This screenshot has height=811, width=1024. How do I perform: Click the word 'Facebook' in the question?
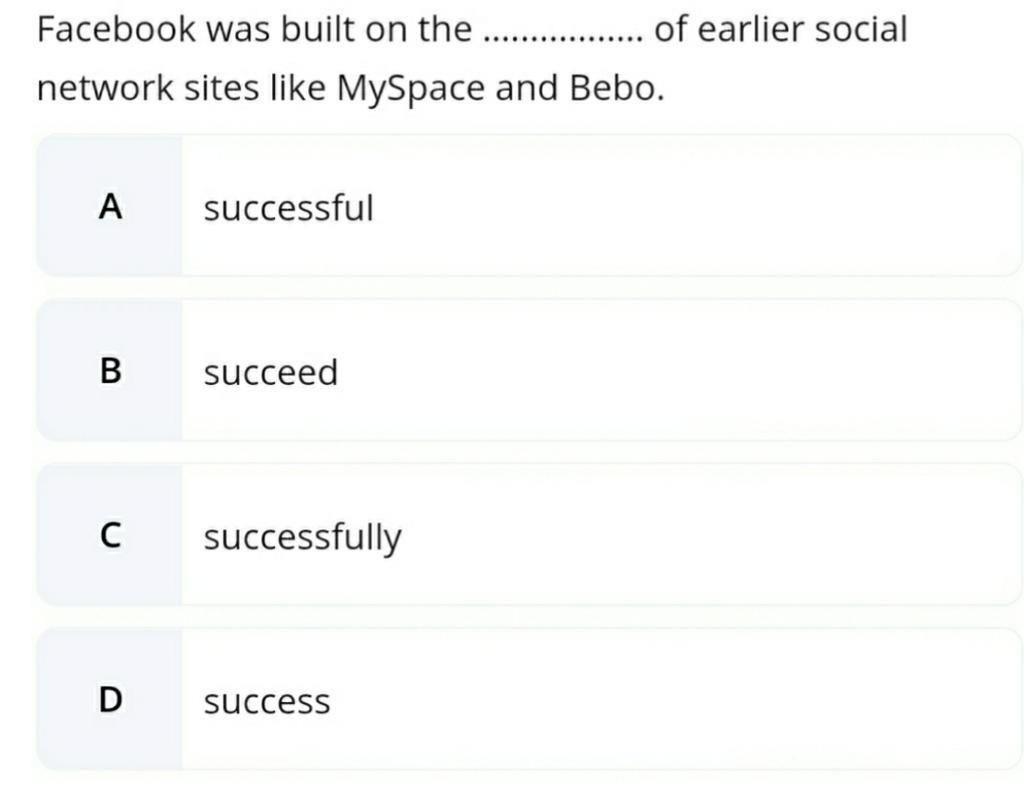pos(116,29)
